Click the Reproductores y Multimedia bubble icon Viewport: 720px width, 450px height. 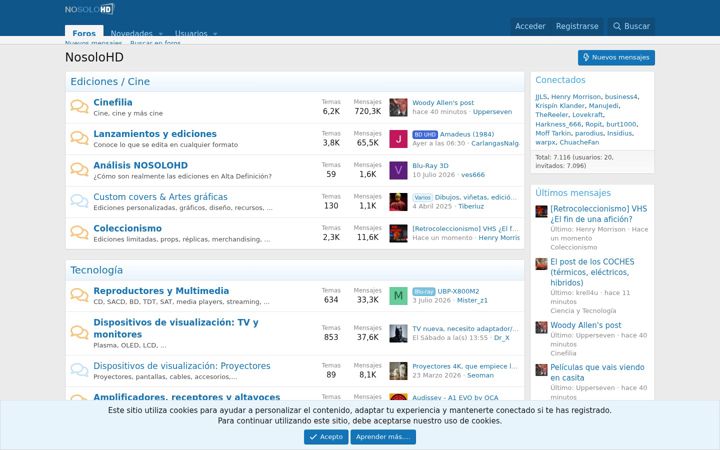click(x=79, y=295)
